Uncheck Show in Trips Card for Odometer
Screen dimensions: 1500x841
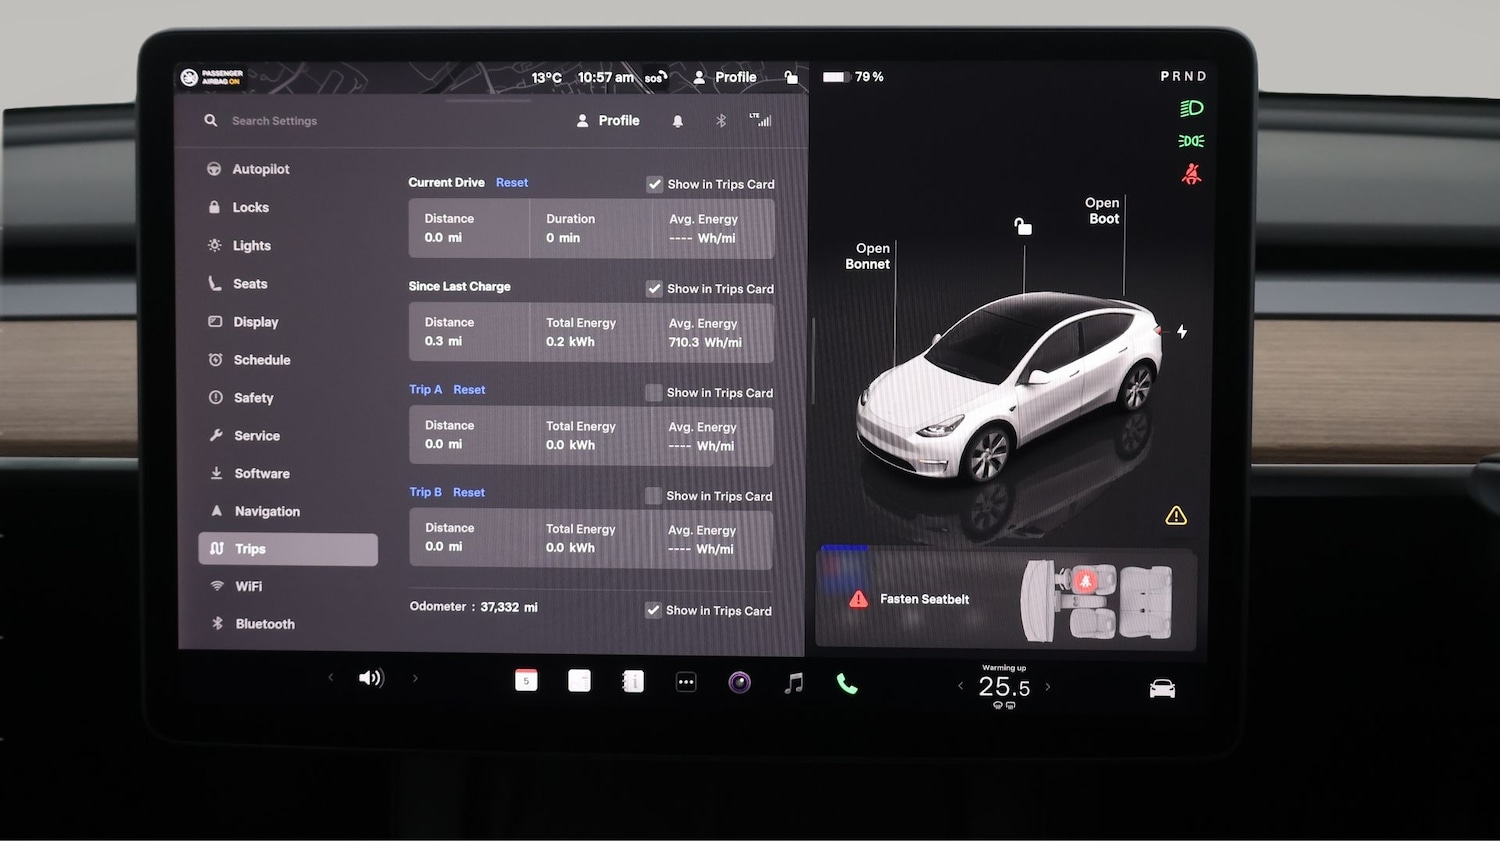[x=655, y=610]
